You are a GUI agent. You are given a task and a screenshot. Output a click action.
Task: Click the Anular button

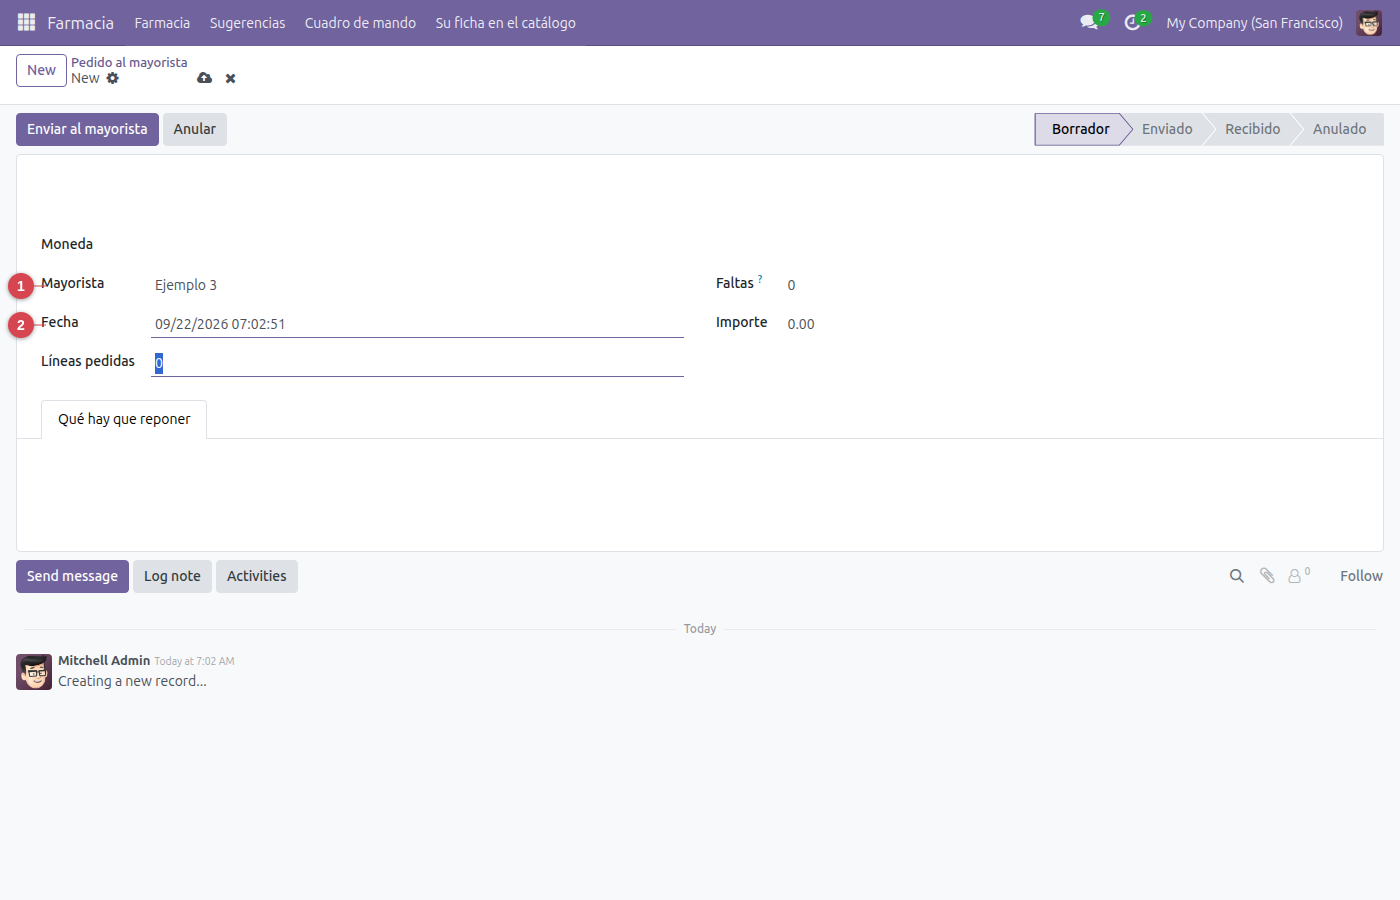[x=195, y=129]
